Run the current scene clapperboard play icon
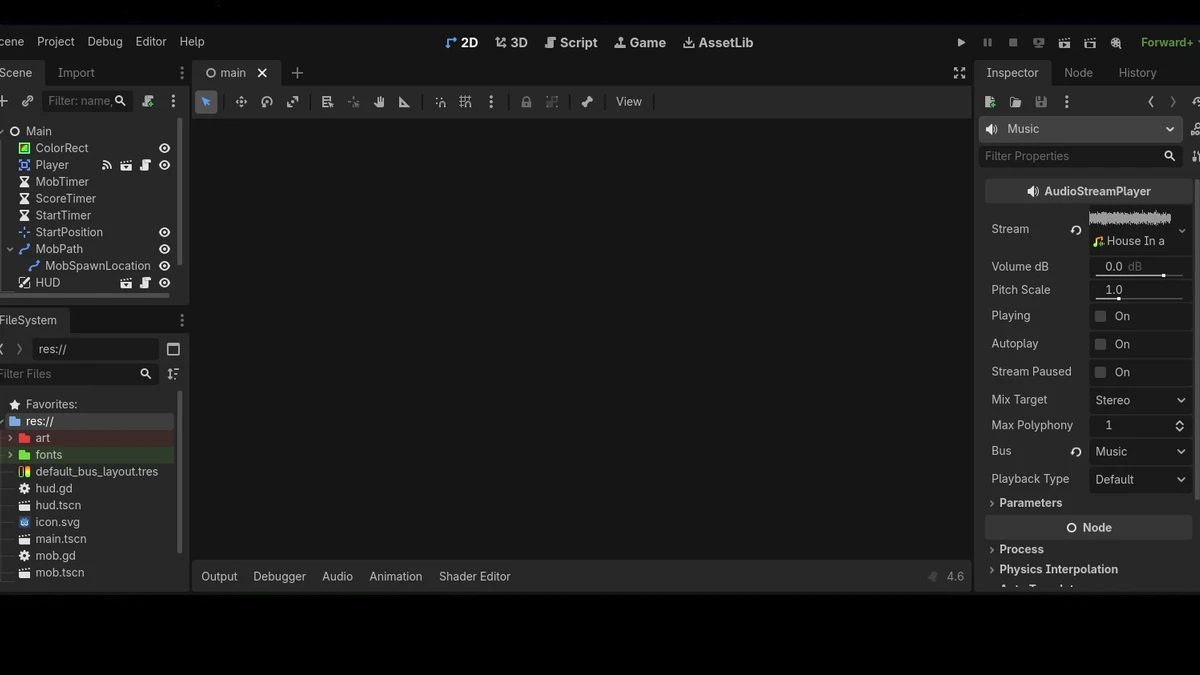1200x675 pixels. [1064, 43]
